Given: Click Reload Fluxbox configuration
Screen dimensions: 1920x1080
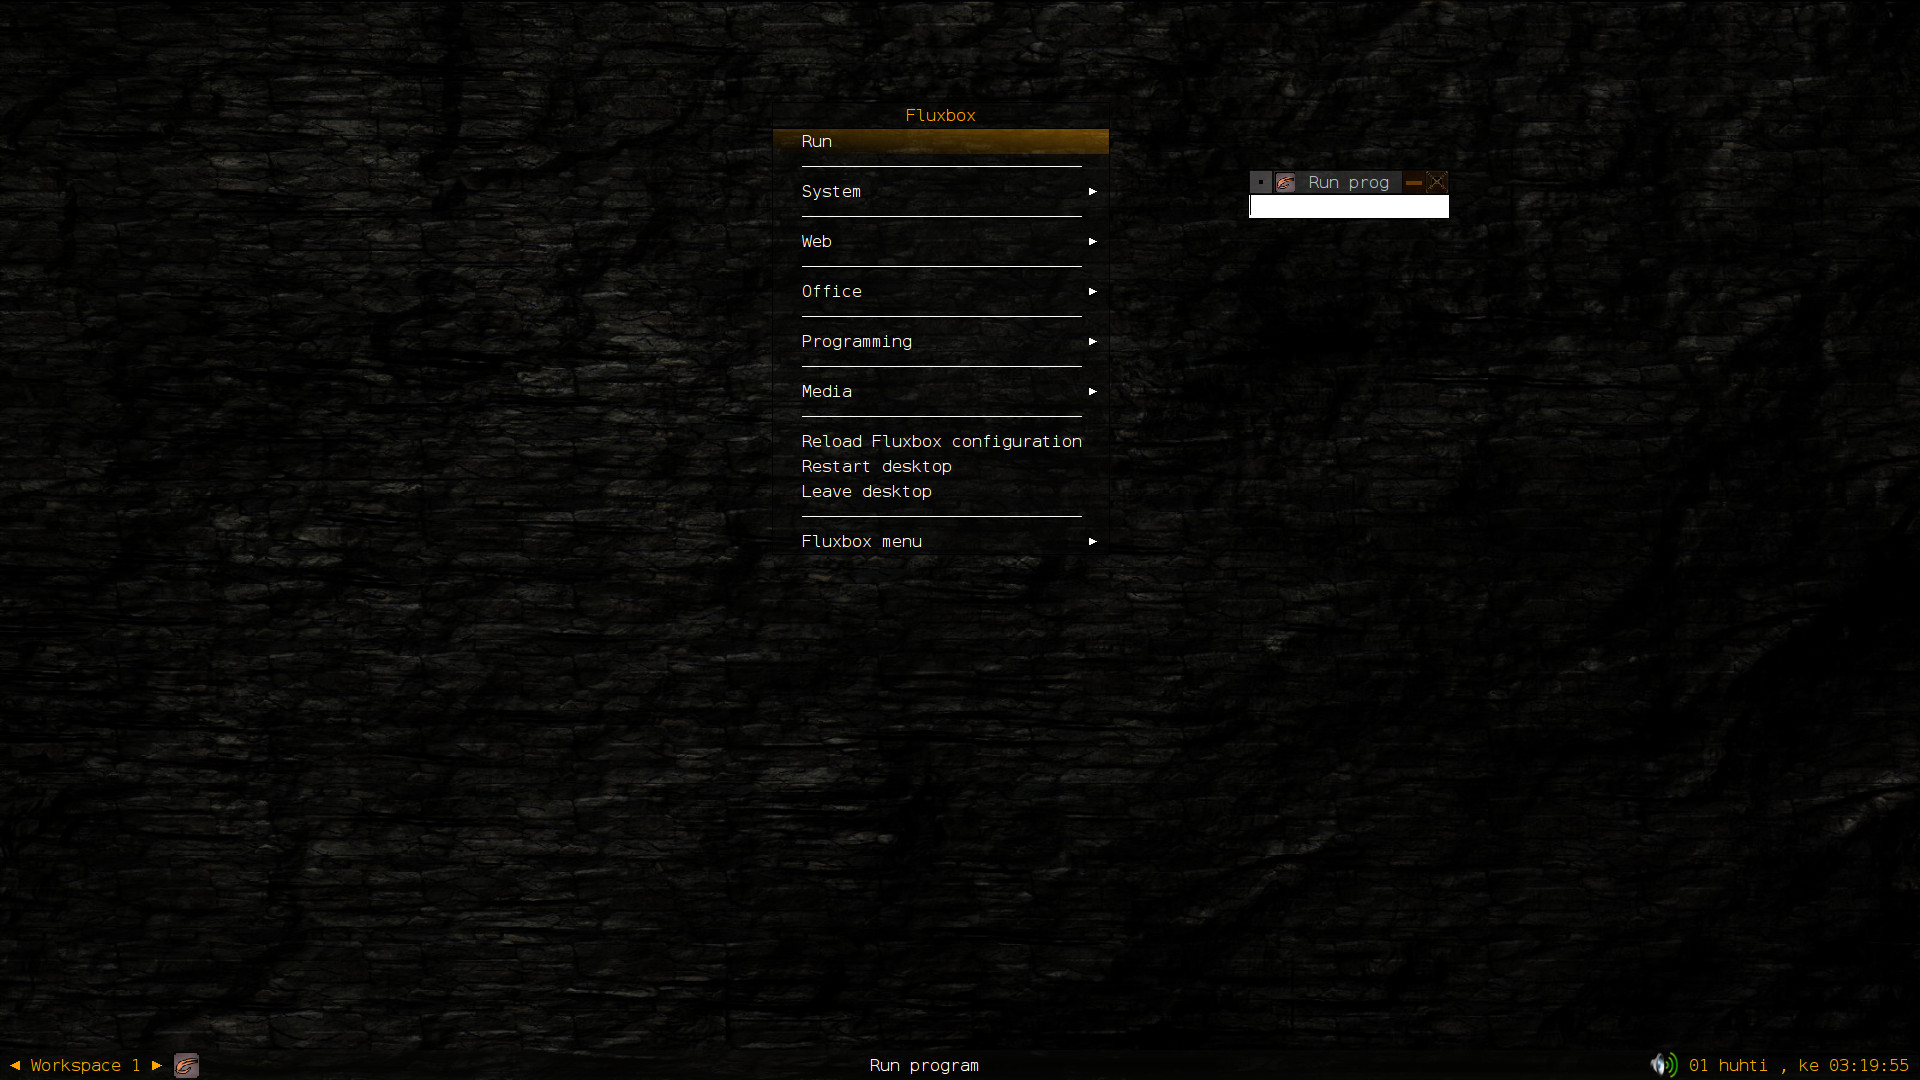Looking at the screenshot, I should click(940, 441).
